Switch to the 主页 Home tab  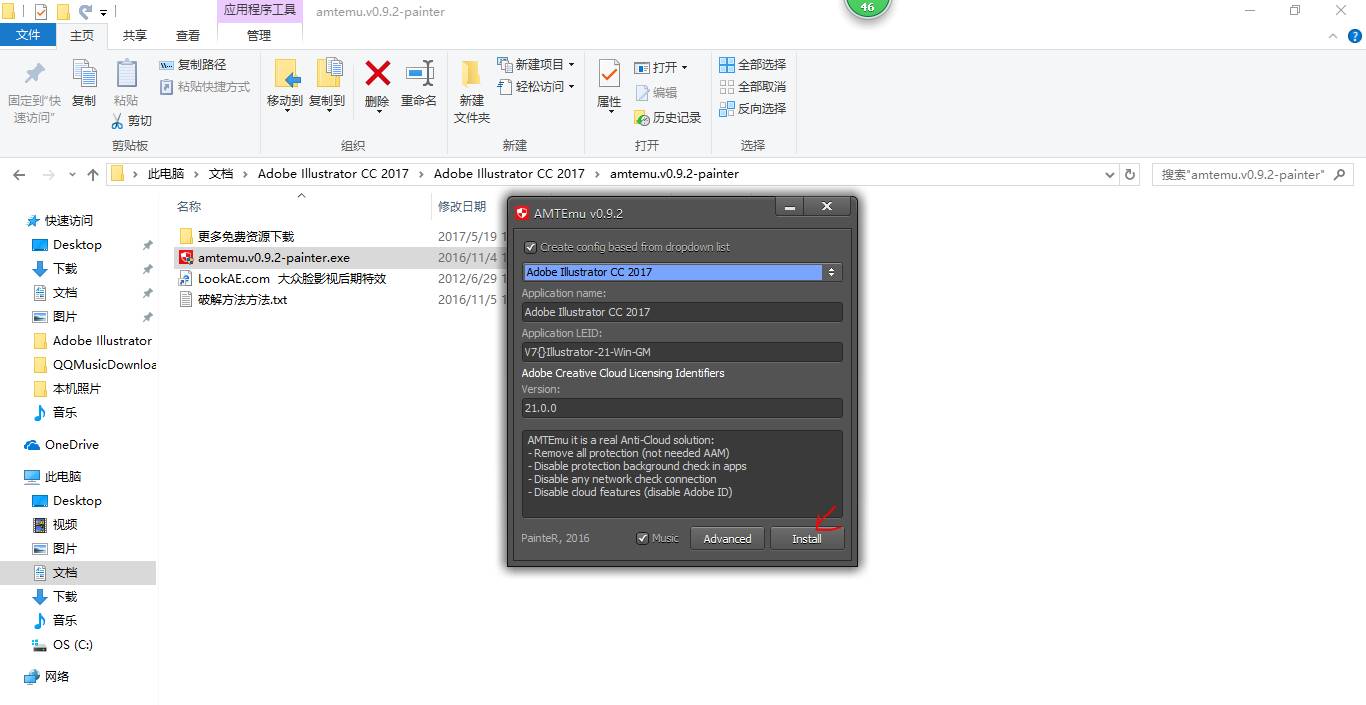pyautogui.click(x=82, y=35)
